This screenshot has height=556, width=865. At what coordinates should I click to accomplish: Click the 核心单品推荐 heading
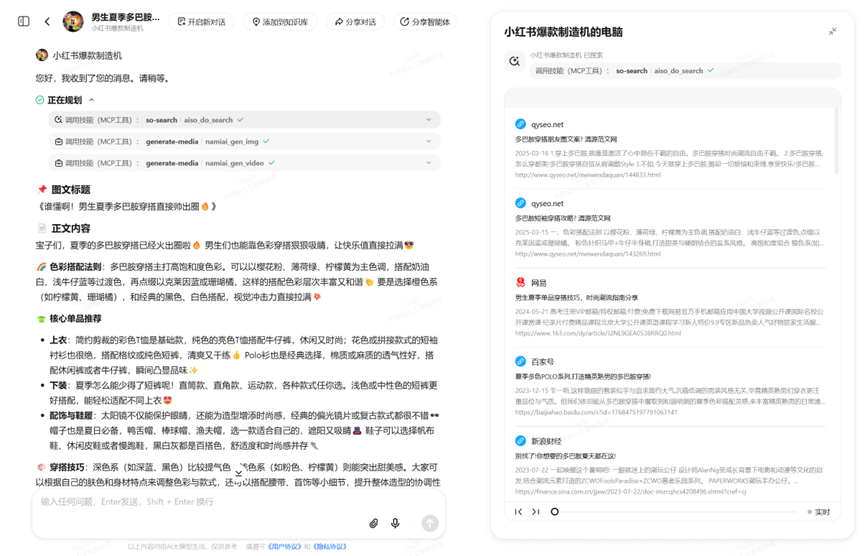76,318
